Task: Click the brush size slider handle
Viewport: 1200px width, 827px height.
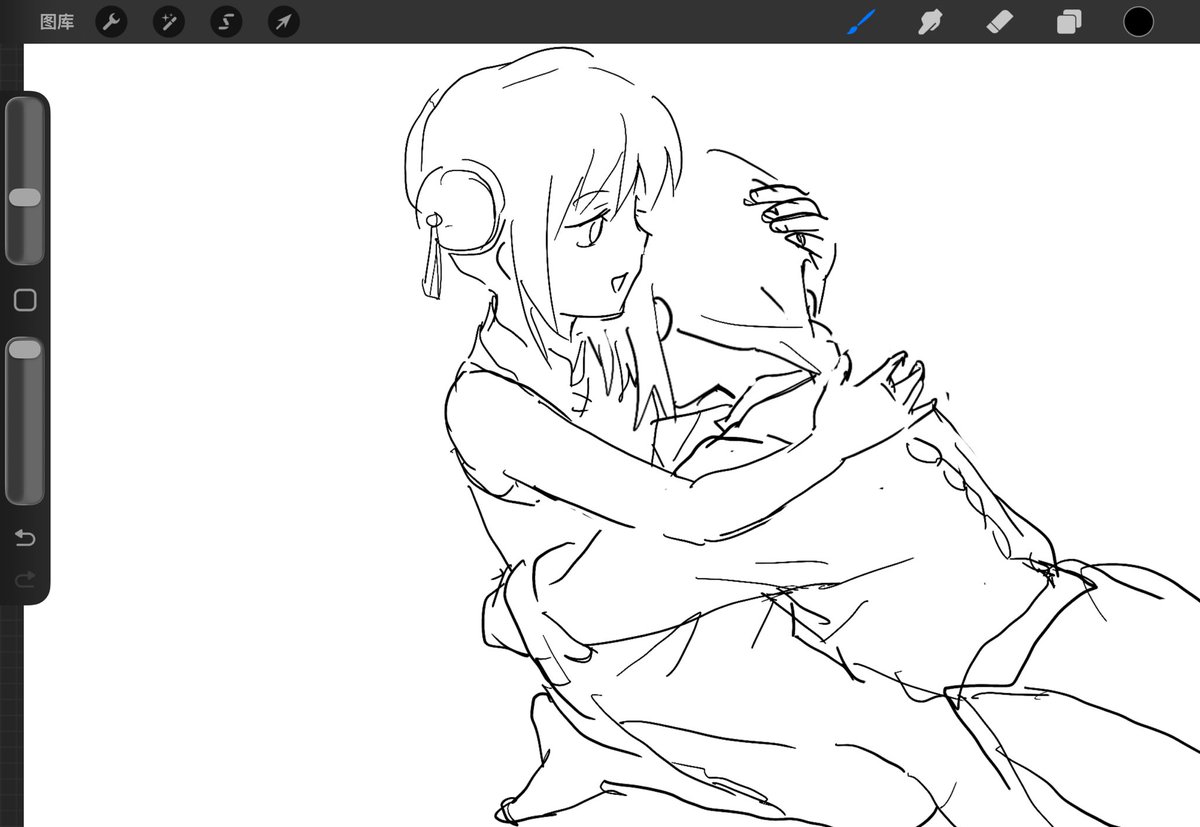Action: 25,198
